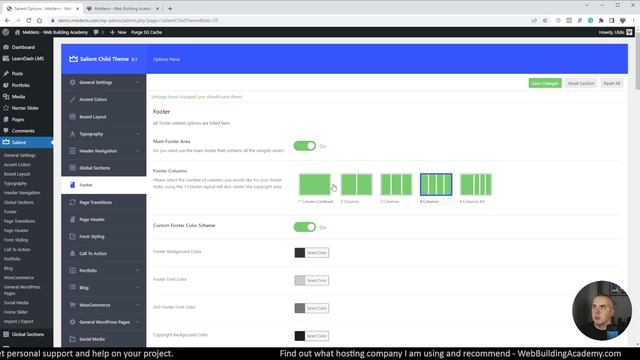The width and height of the screenshot is (640, 360).
Task: Click the Media sidebar icon
Action: coord(6,97)
